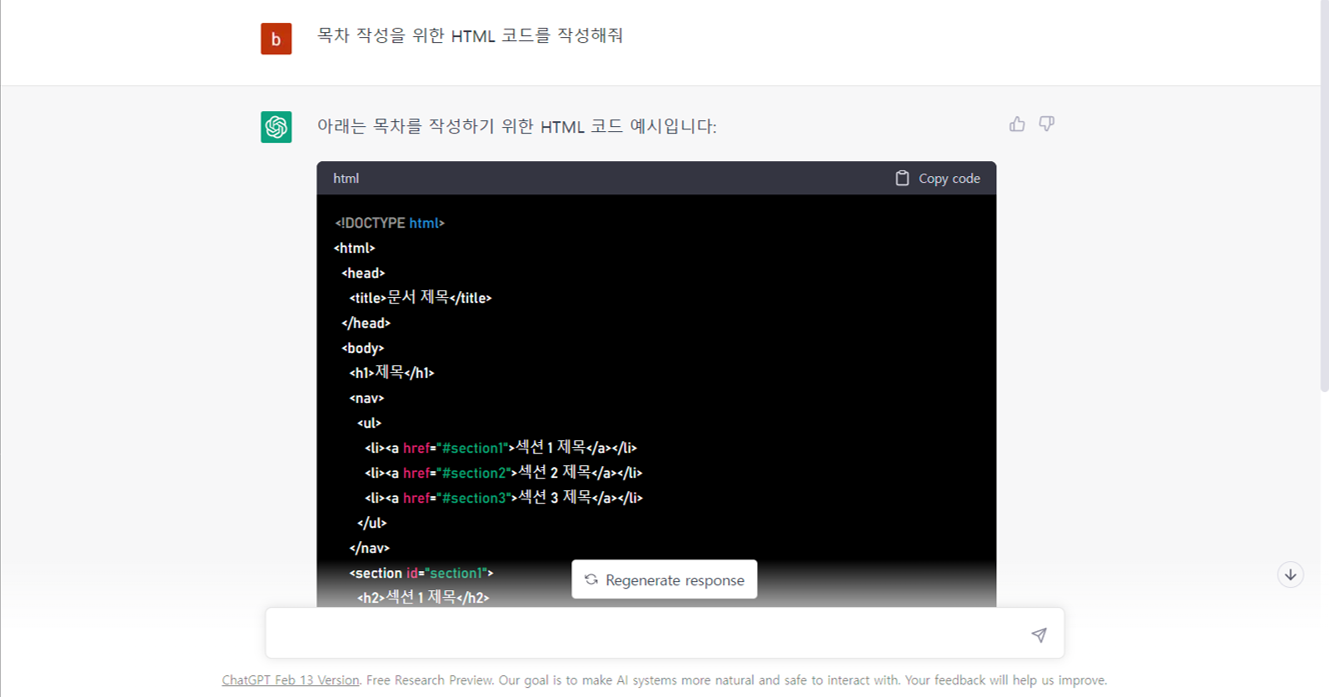Image resolution: width=1329 pixels, height=697 pixels.
Task: Rate the response with the thumbs up icon
Action: 1017,123
